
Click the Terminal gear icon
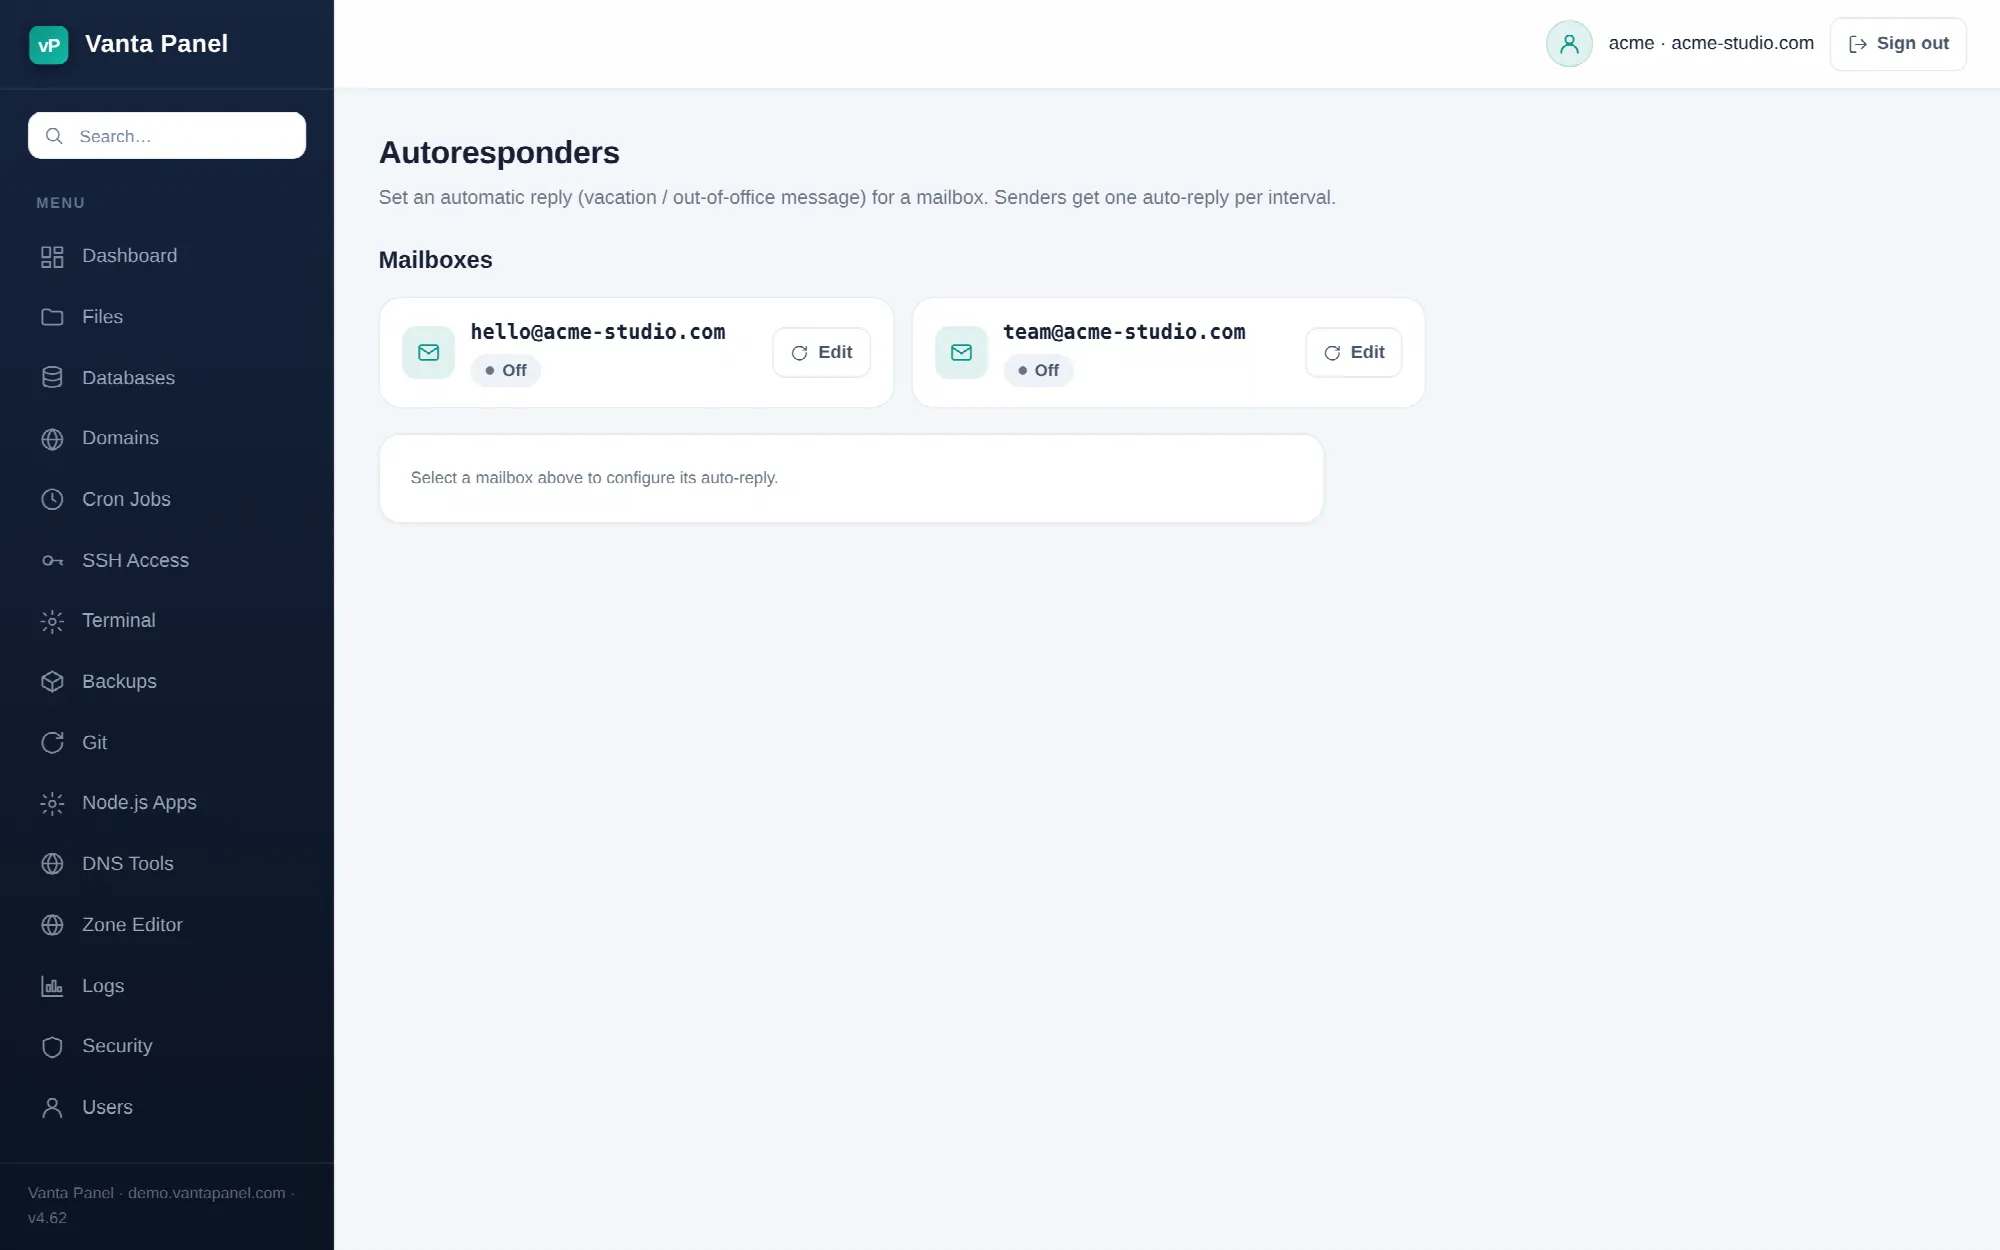click(52, 621)
